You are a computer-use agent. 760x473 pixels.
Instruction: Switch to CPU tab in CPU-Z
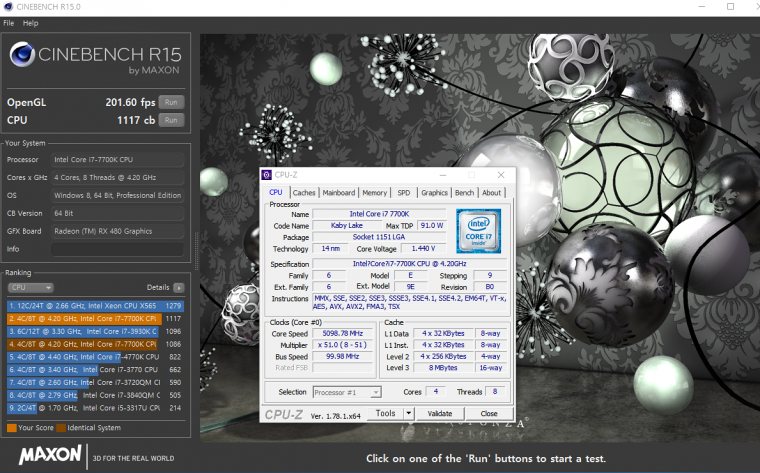coord(276,192)
